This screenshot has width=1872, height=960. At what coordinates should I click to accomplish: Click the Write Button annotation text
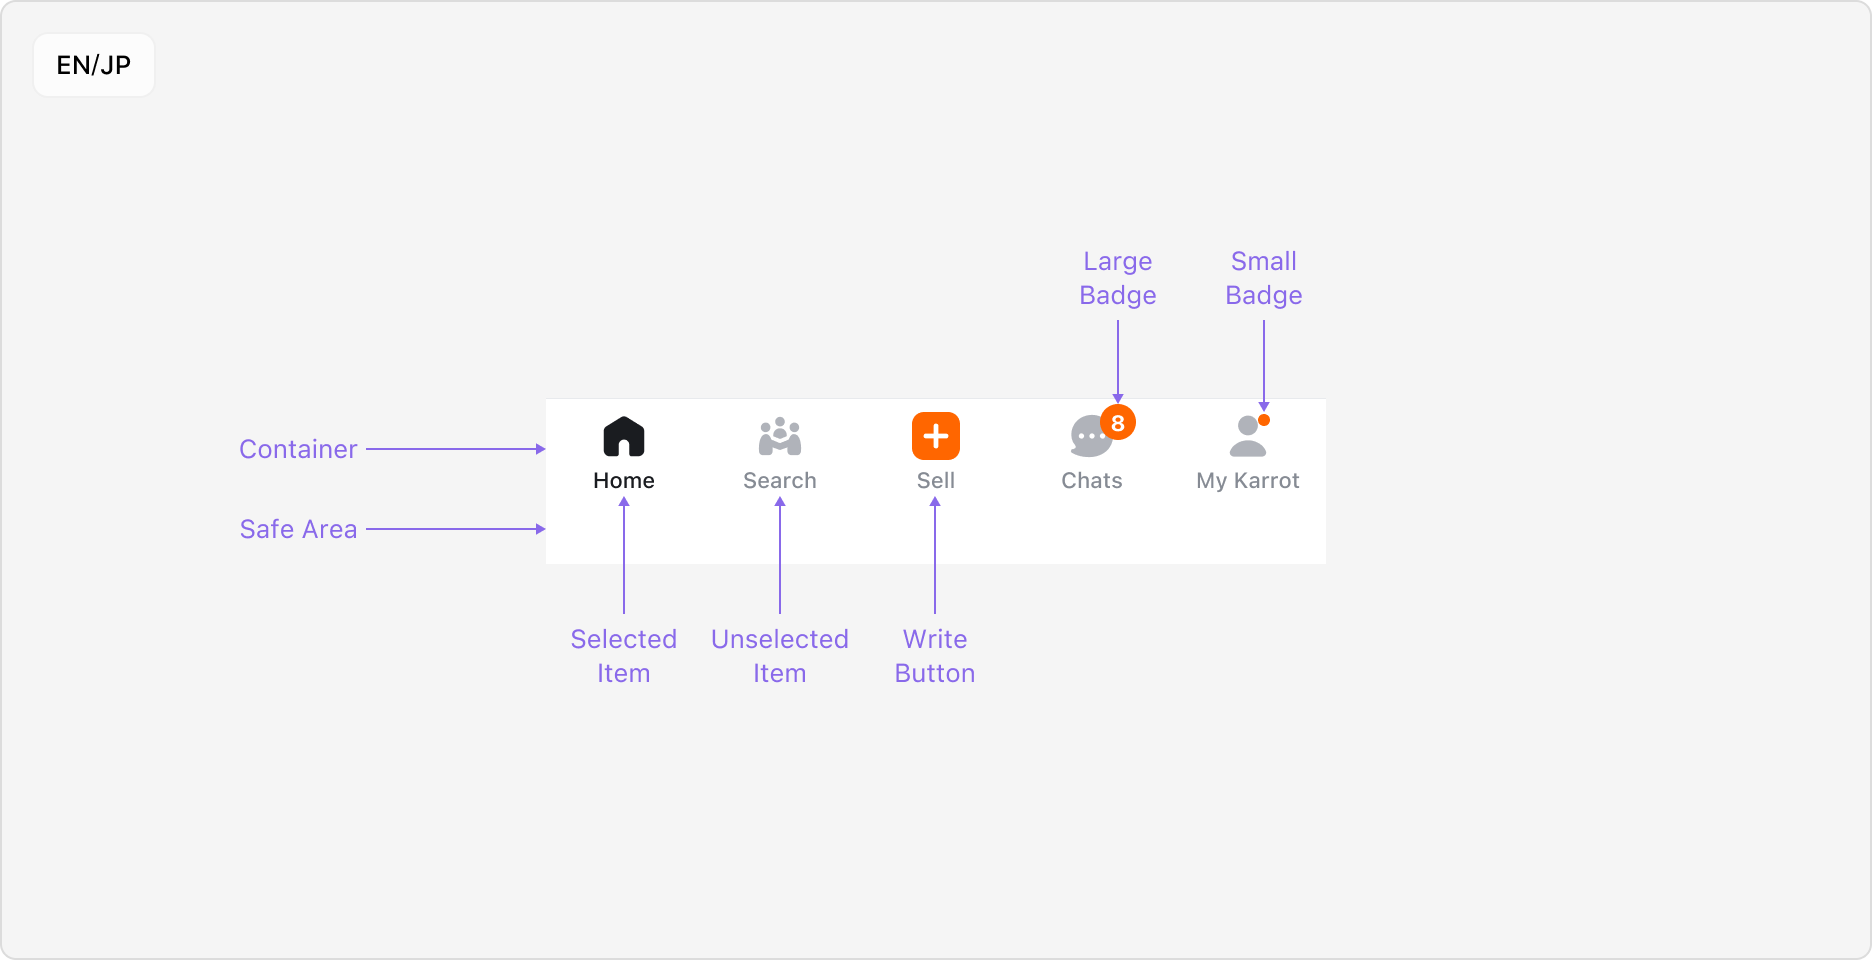pyautogui.click(x=934, y=656)
